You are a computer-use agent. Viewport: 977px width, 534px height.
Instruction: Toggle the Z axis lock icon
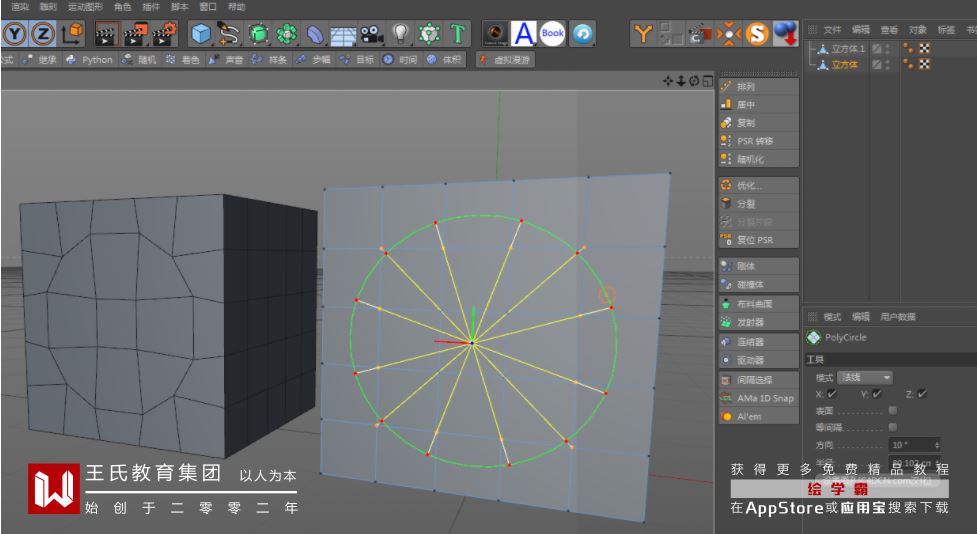click(x=43, y=34)
